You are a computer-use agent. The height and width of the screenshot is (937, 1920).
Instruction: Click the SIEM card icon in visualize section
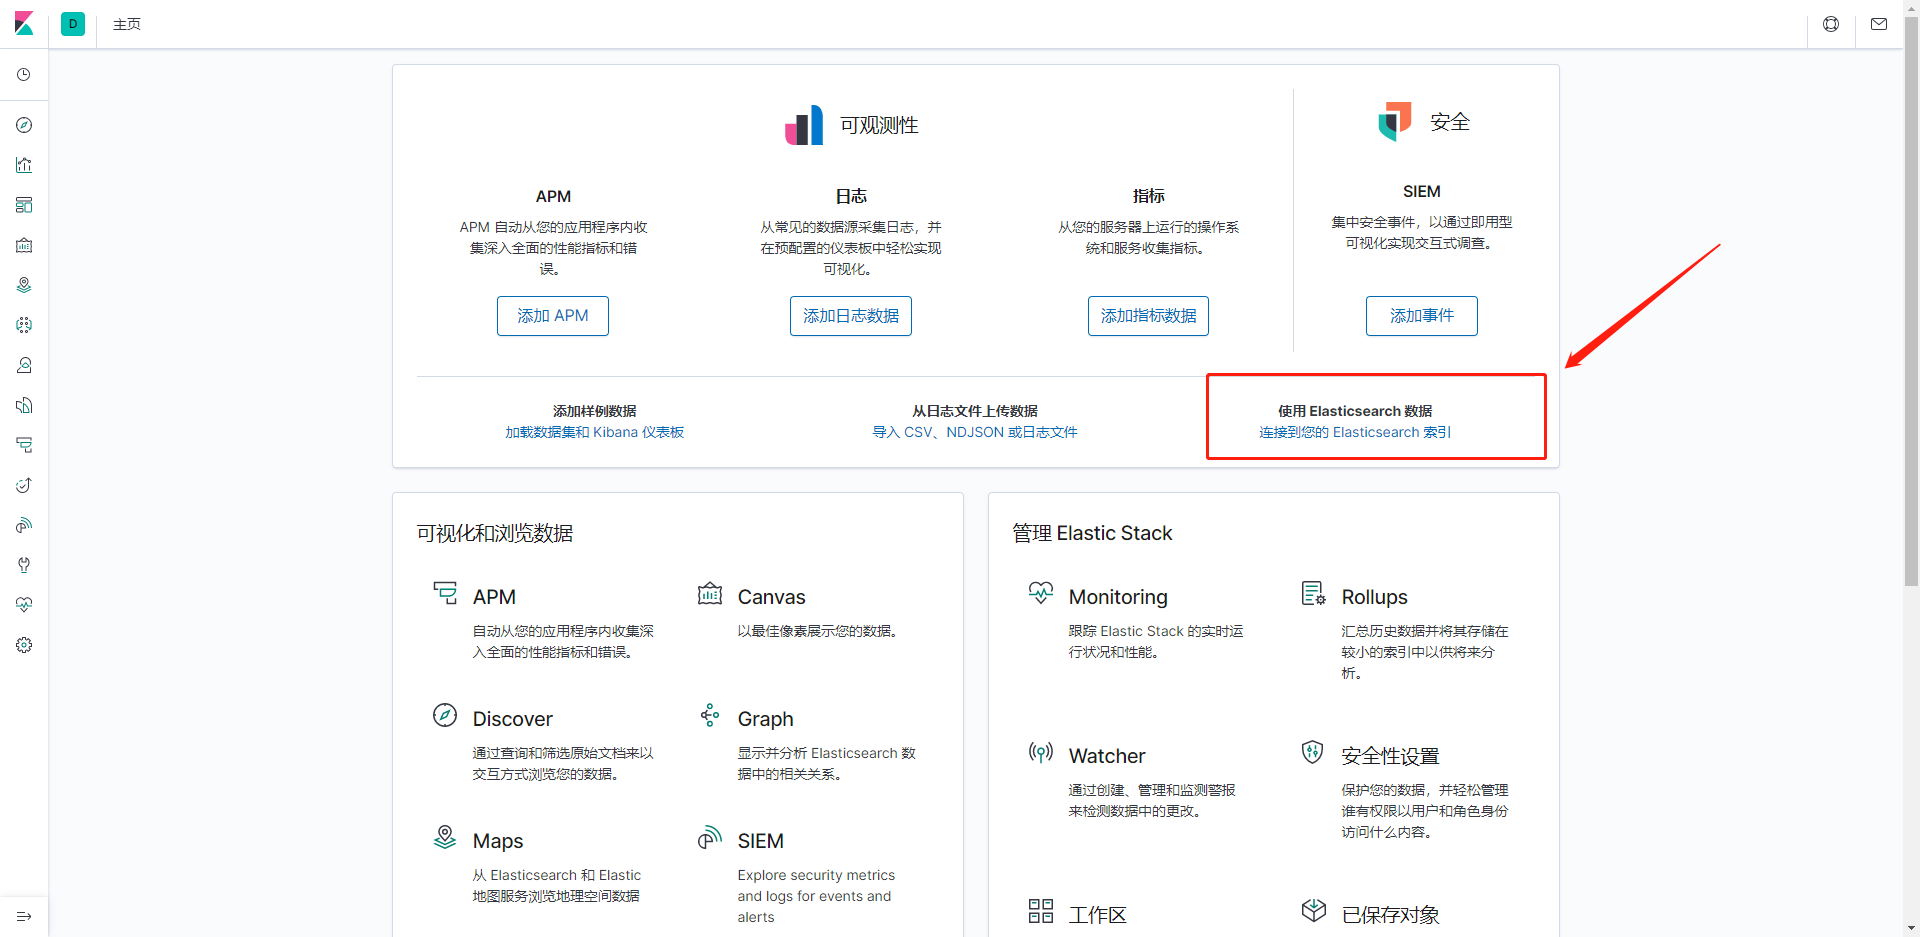point(710,837)
